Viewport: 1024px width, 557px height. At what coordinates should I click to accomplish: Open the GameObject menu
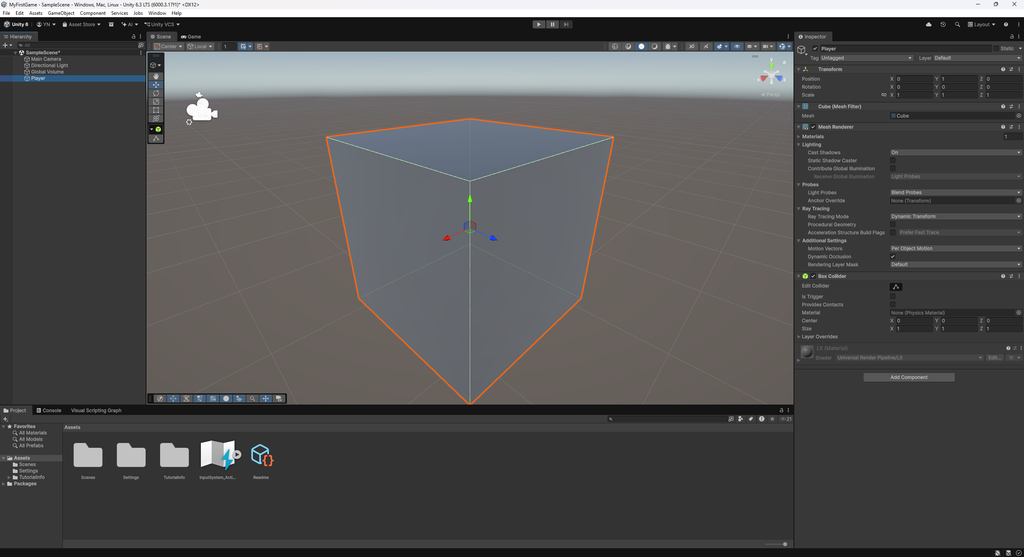point(61,13)
